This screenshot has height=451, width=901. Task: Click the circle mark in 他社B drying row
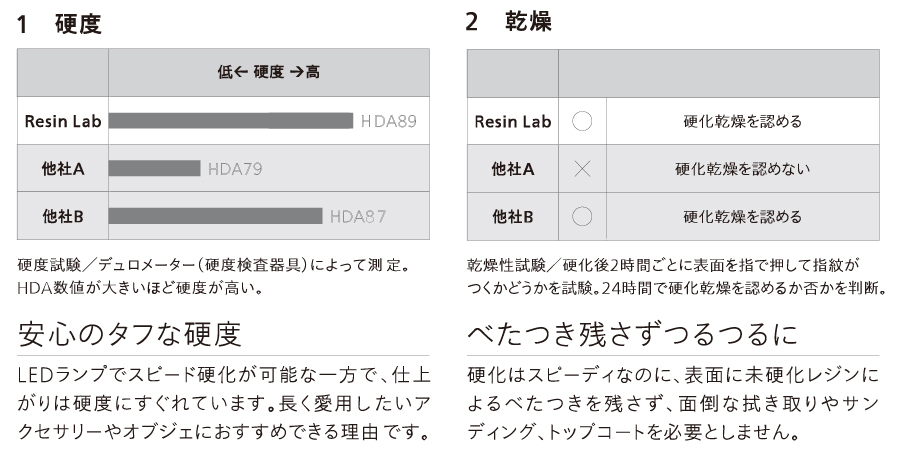click(x=582, y=217)
